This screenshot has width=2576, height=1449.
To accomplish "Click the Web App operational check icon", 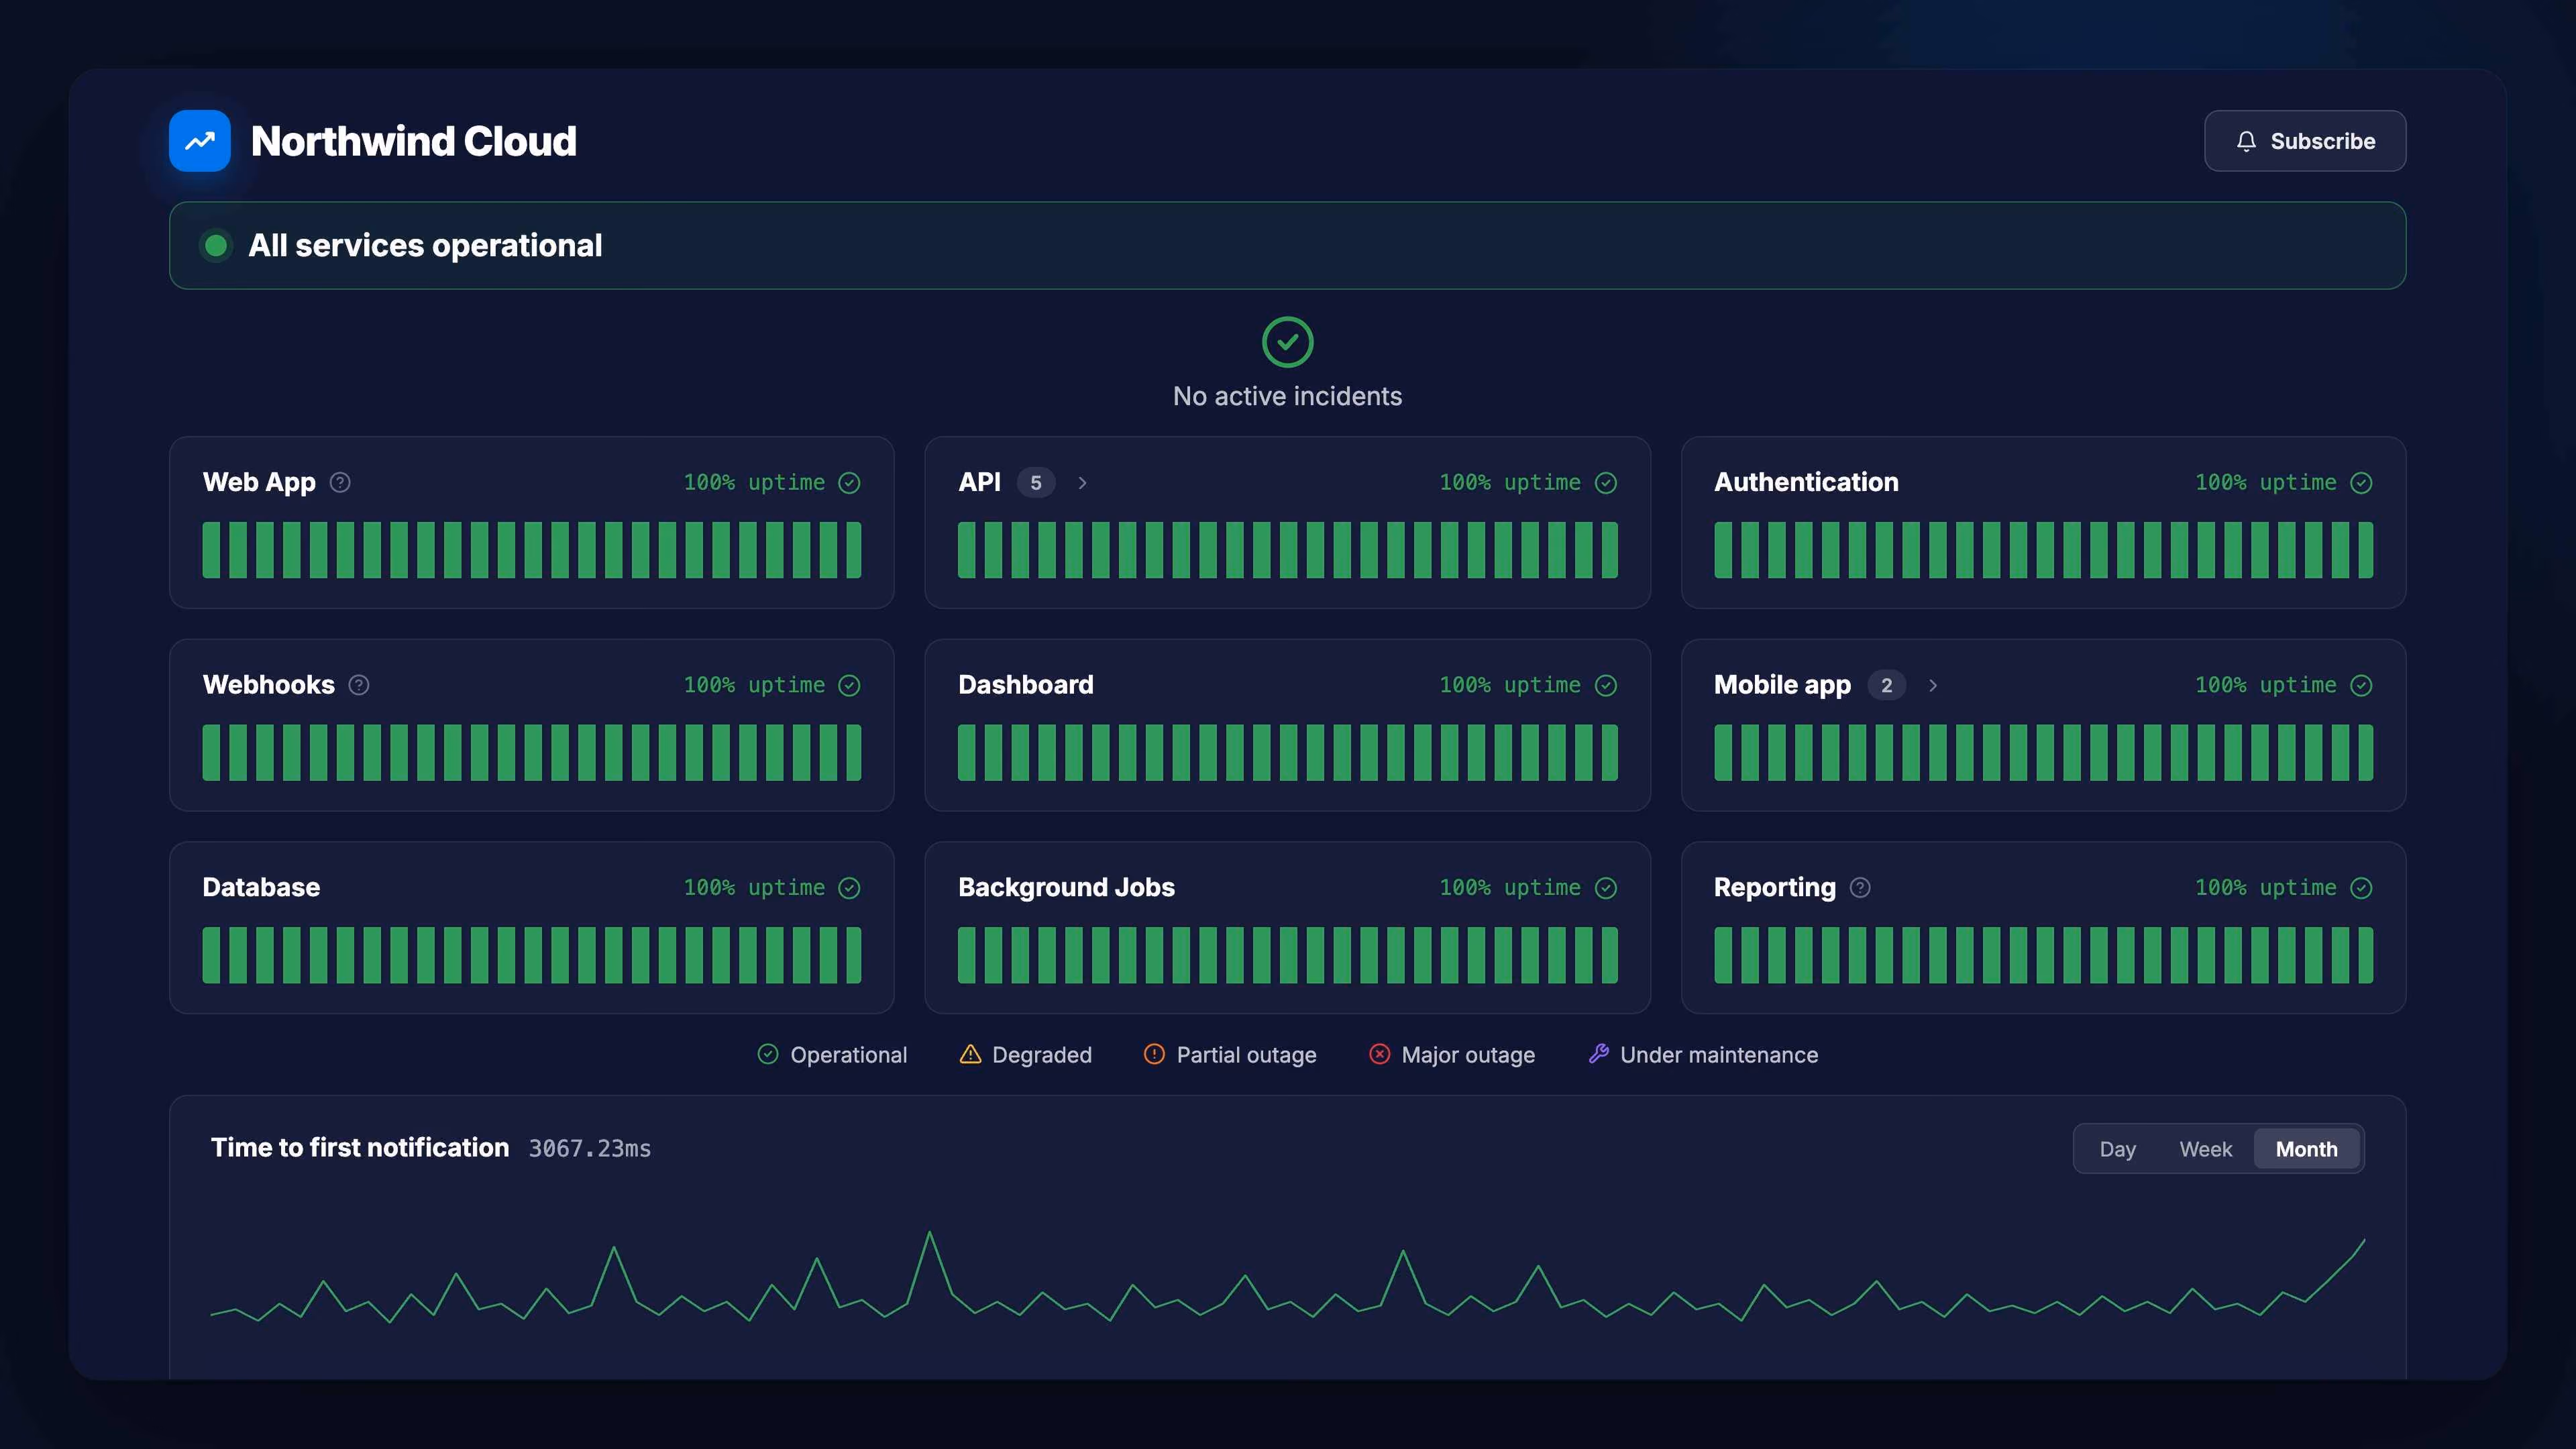I will 850,483.
